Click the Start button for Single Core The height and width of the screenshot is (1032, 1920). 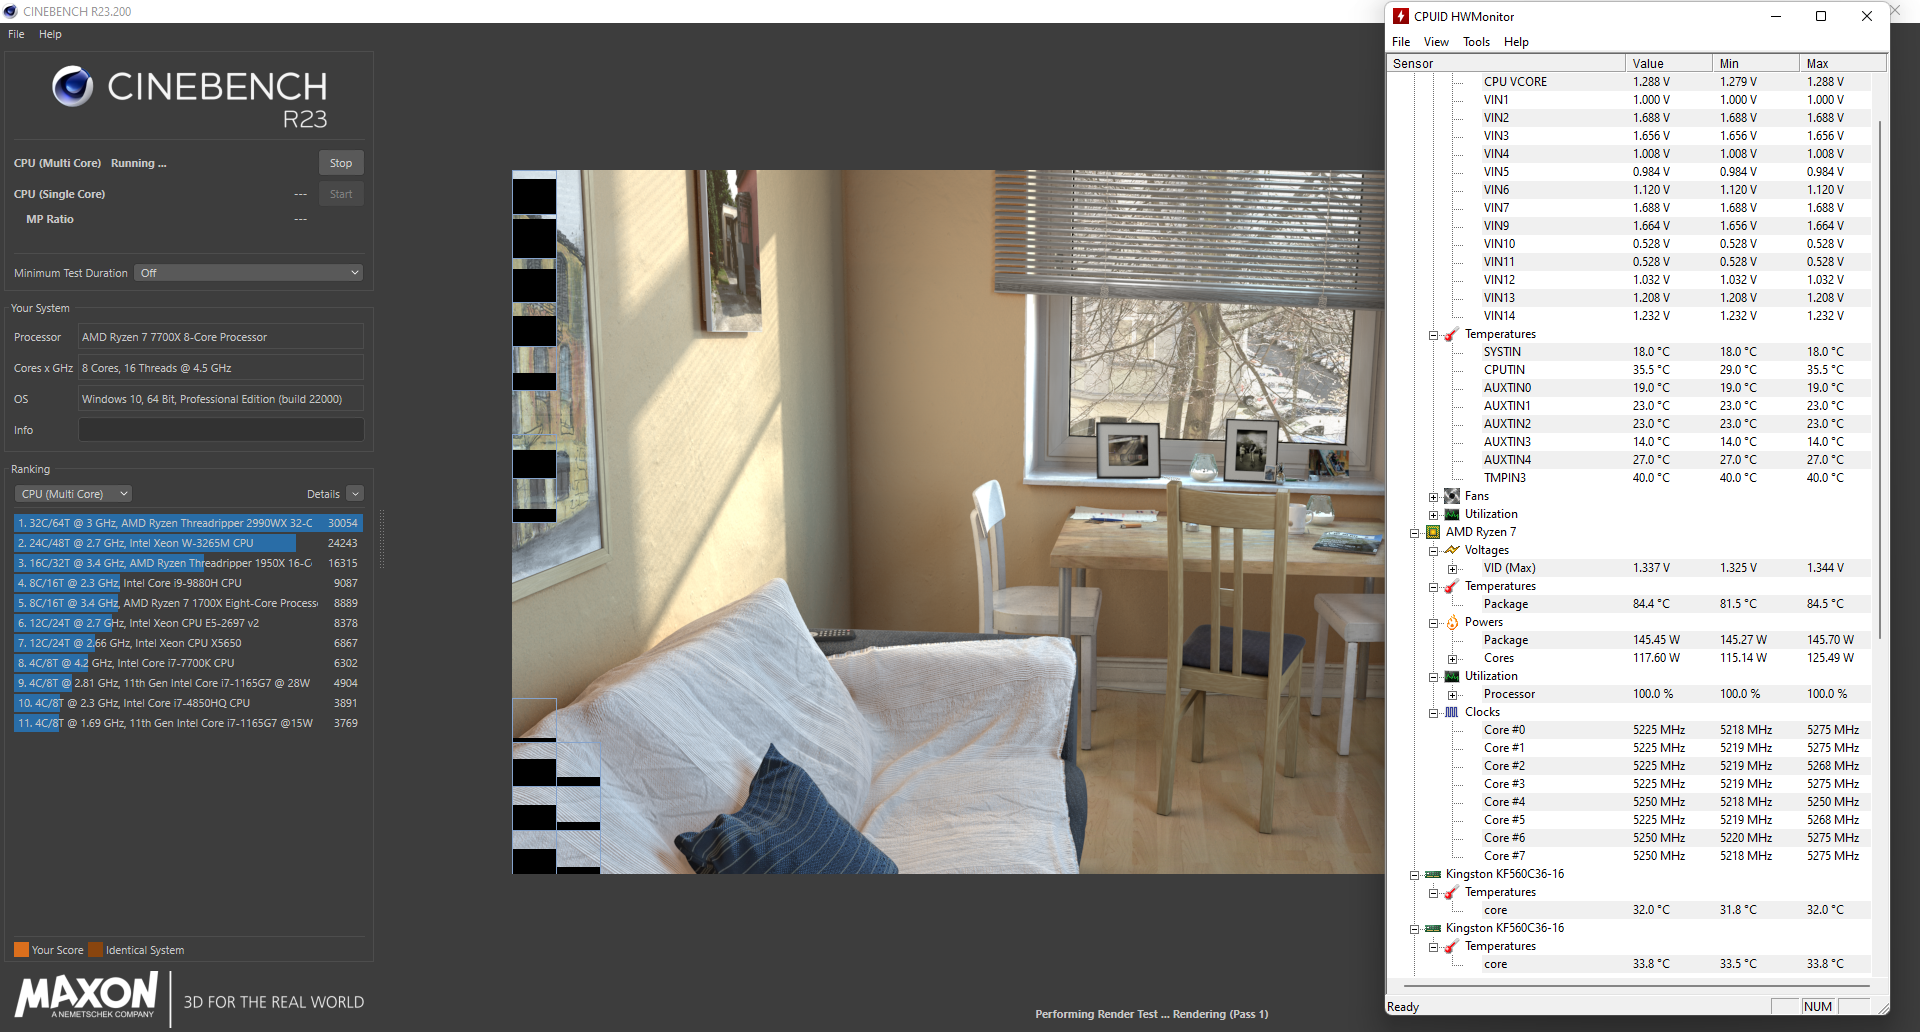click(341, 194)
